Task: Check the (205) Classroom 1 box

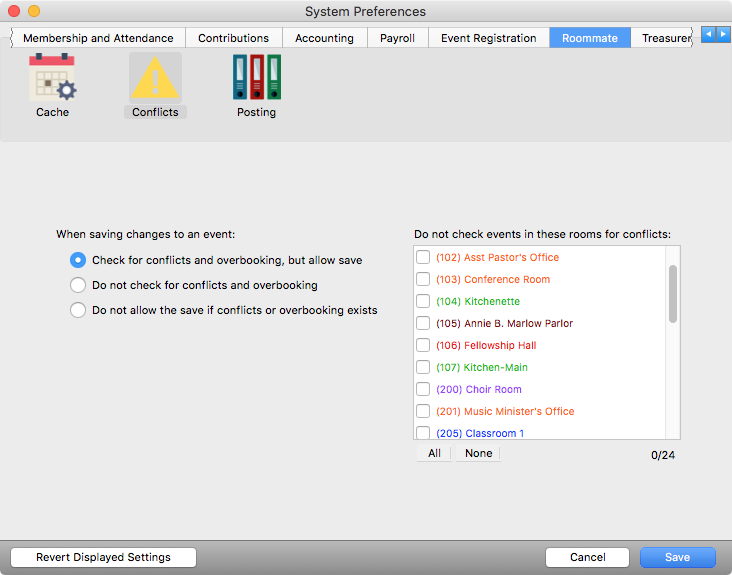Action: pyautogui.click(x=423, y=433)
